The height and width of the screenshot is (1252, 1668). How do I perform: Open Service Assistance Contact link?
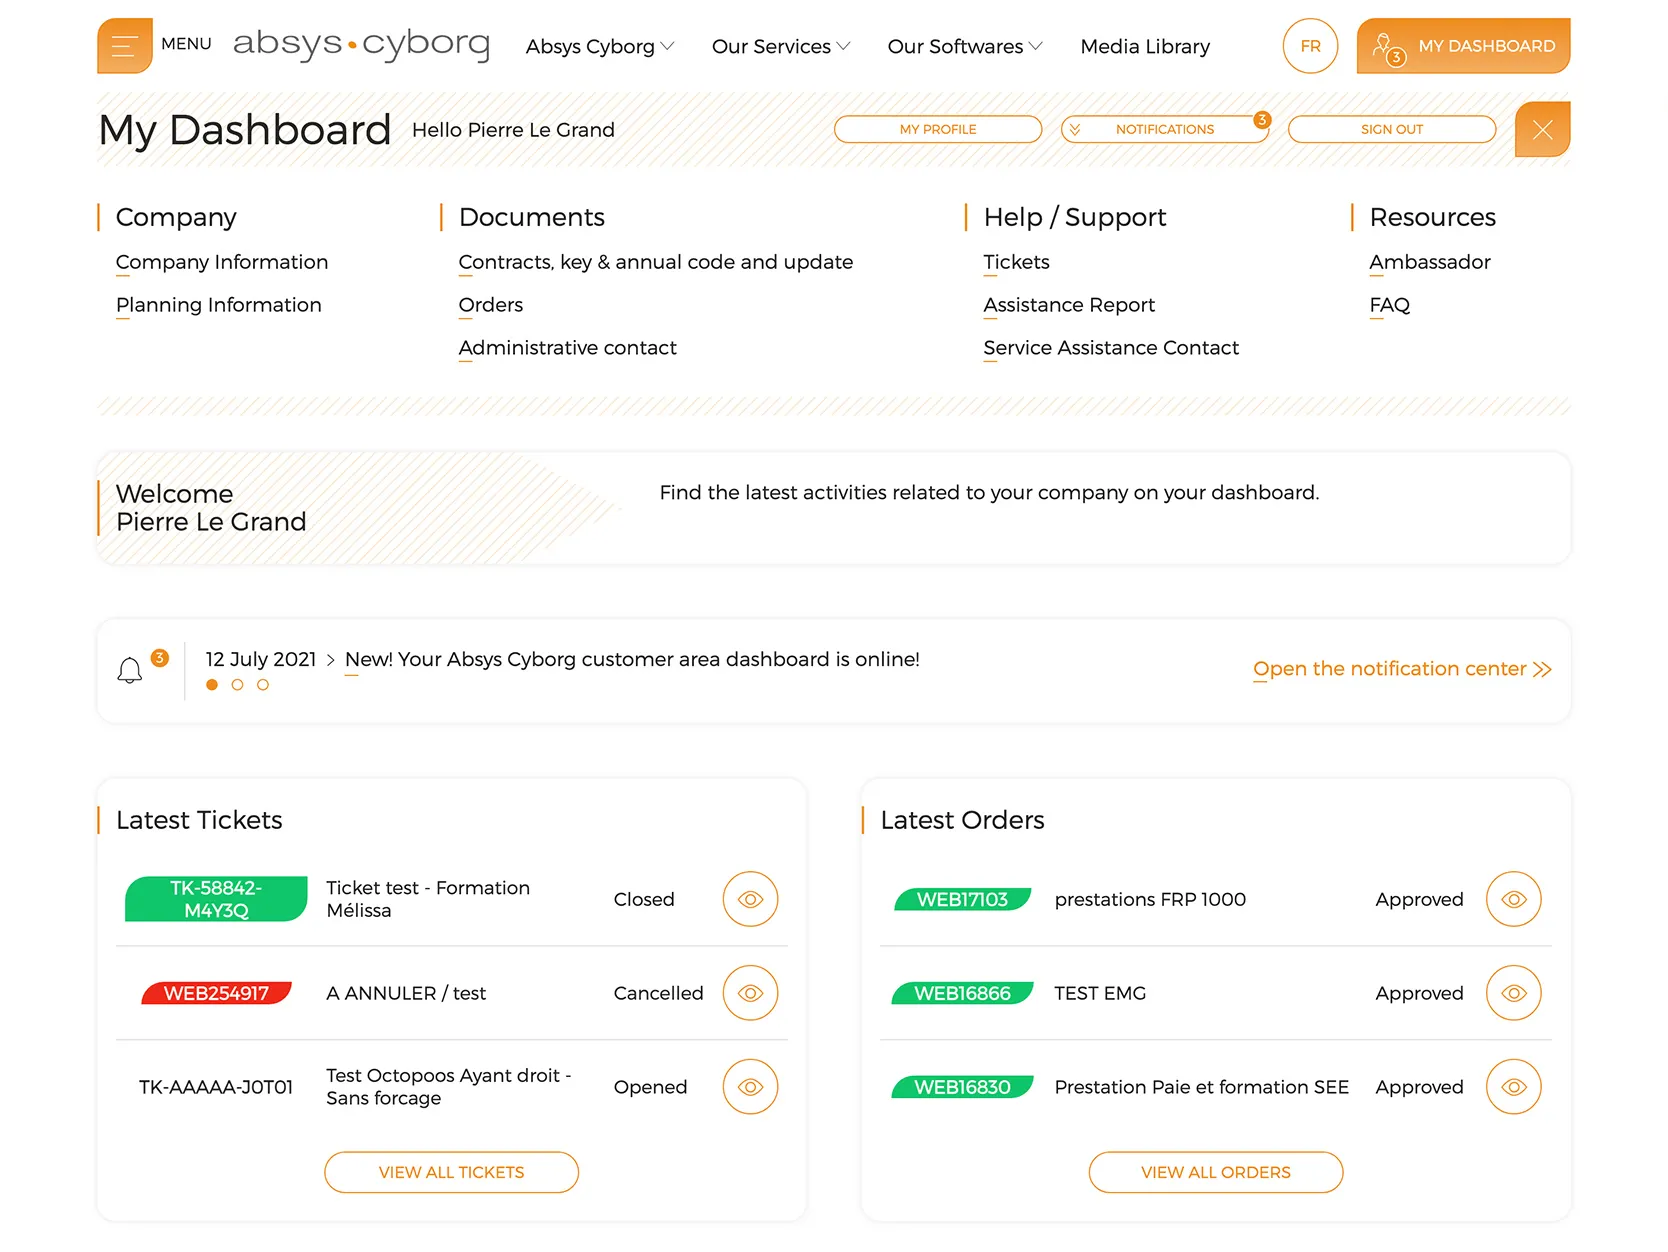coord(1111,348)
